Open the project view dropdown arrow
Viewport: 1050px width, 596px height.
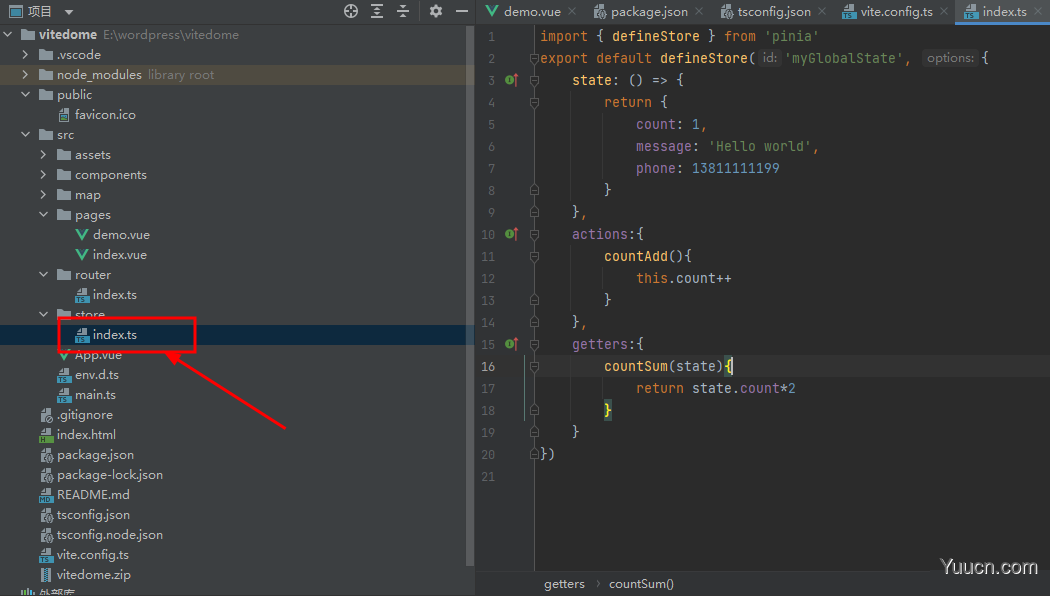[69, 11]
